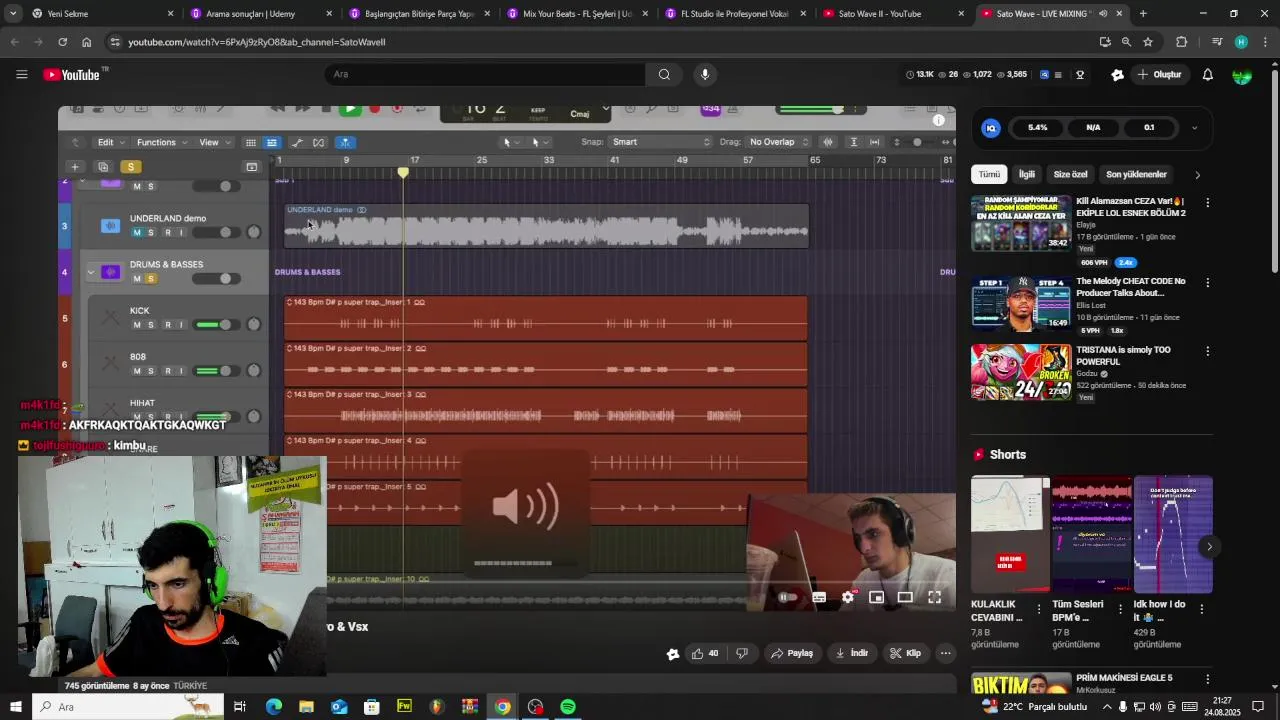Click the install app icon in address bar
This screenshot has height=720, width=1280.
click(1105, 42)
